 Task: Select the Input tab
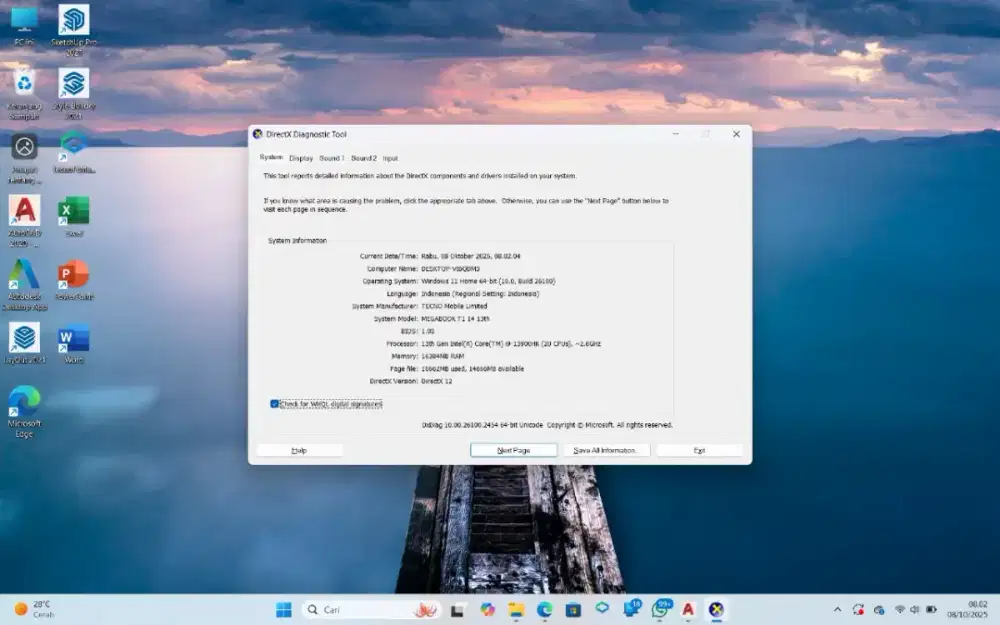point(390,158)
